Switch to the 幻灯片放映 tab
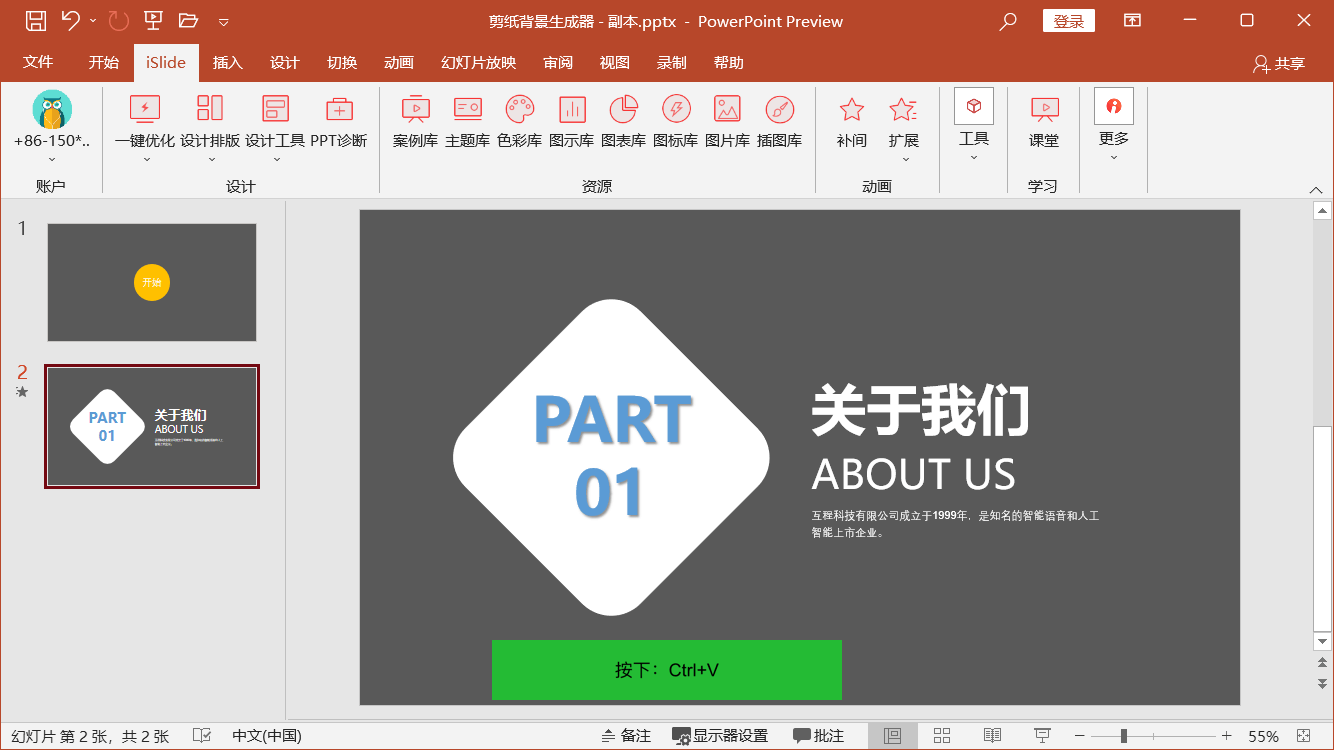1334x750 pixels. 479,62
